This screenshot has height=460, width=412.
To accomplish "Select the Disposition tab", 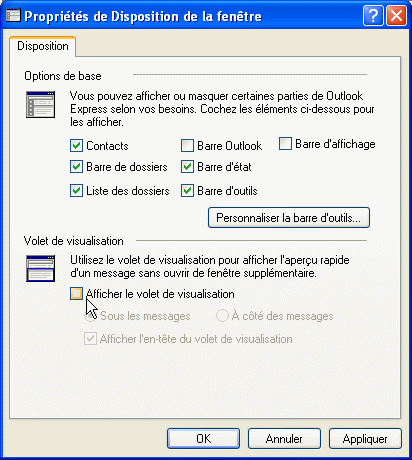I will [43, 46].
